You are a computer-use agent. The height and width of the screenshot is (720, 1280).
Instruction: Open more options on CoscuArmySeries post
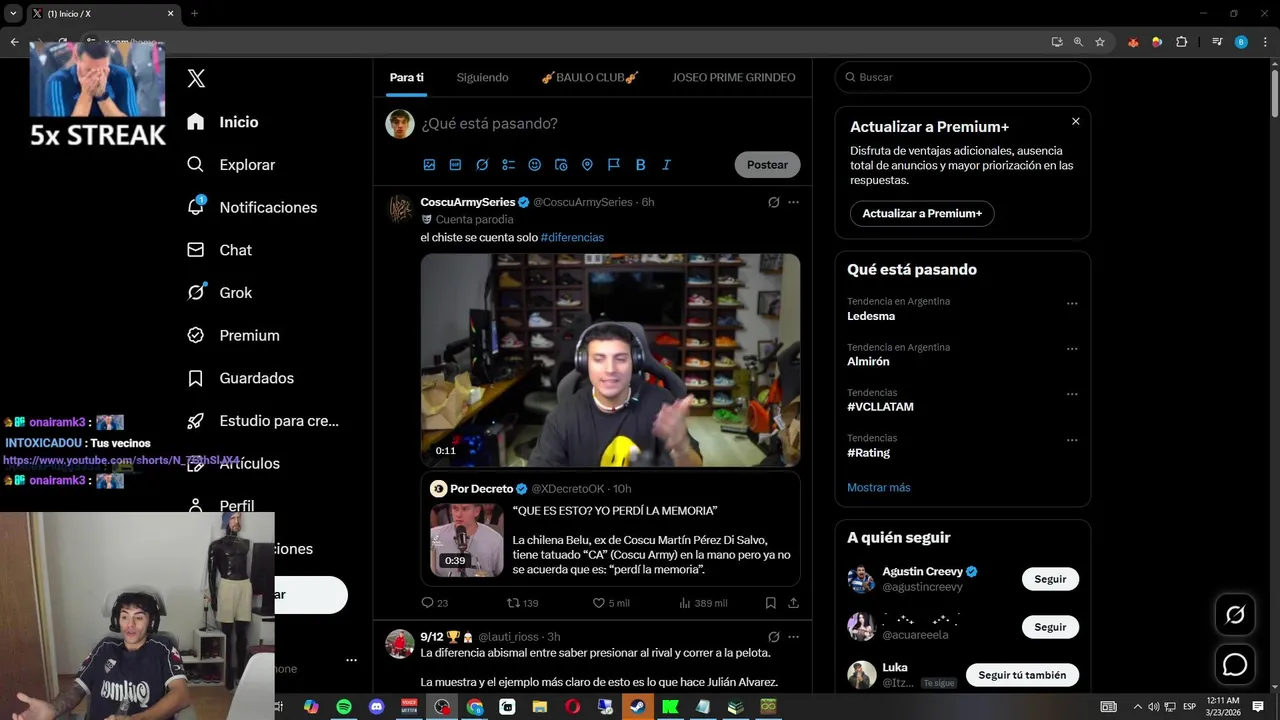793,202
